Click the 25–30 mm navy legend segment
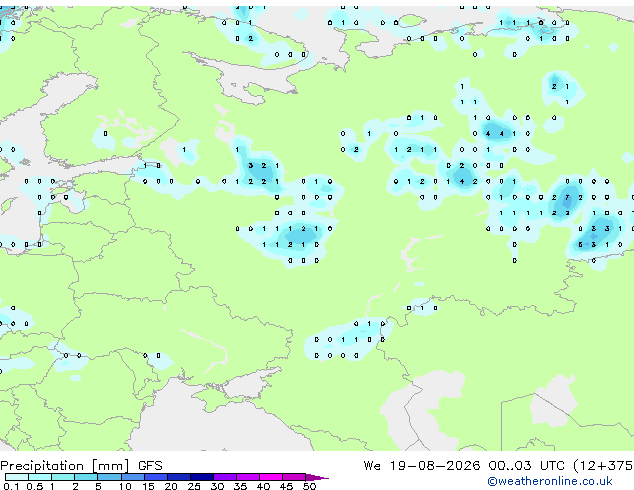 [201, 477]
